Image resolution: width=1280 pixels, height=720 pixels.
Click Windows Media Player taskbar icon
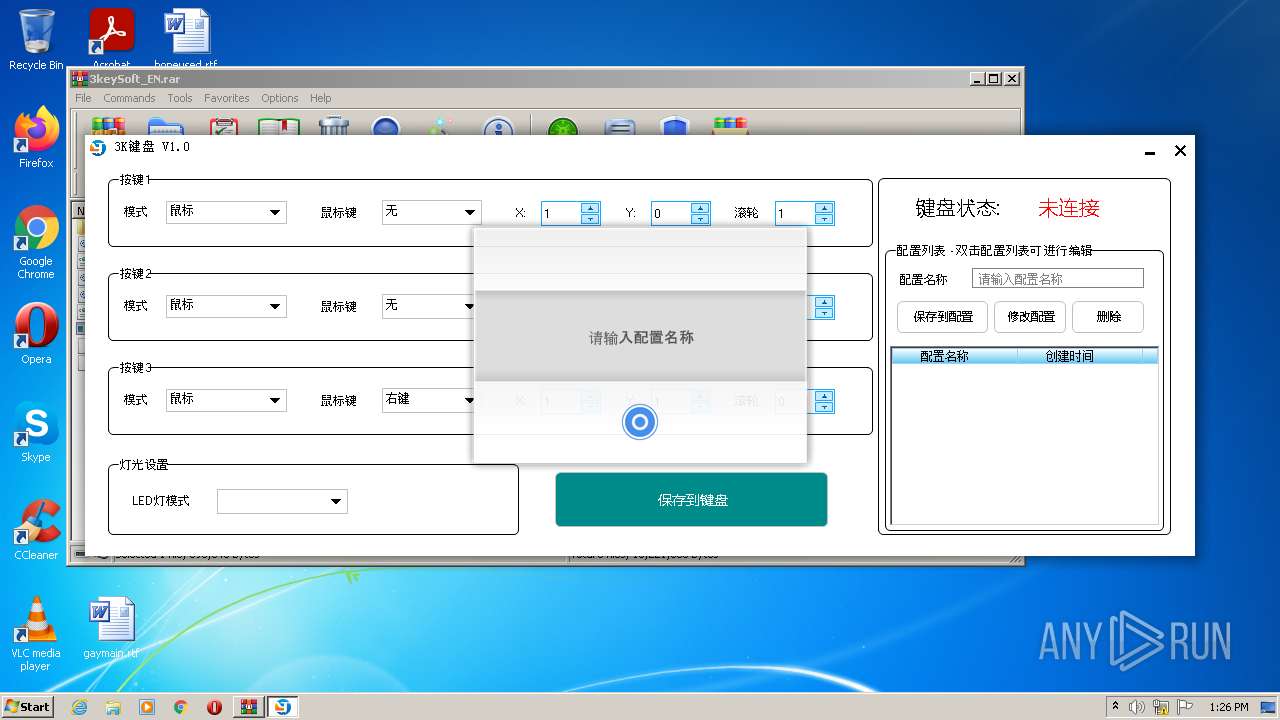pyautogui.click(x=147, y=707)
